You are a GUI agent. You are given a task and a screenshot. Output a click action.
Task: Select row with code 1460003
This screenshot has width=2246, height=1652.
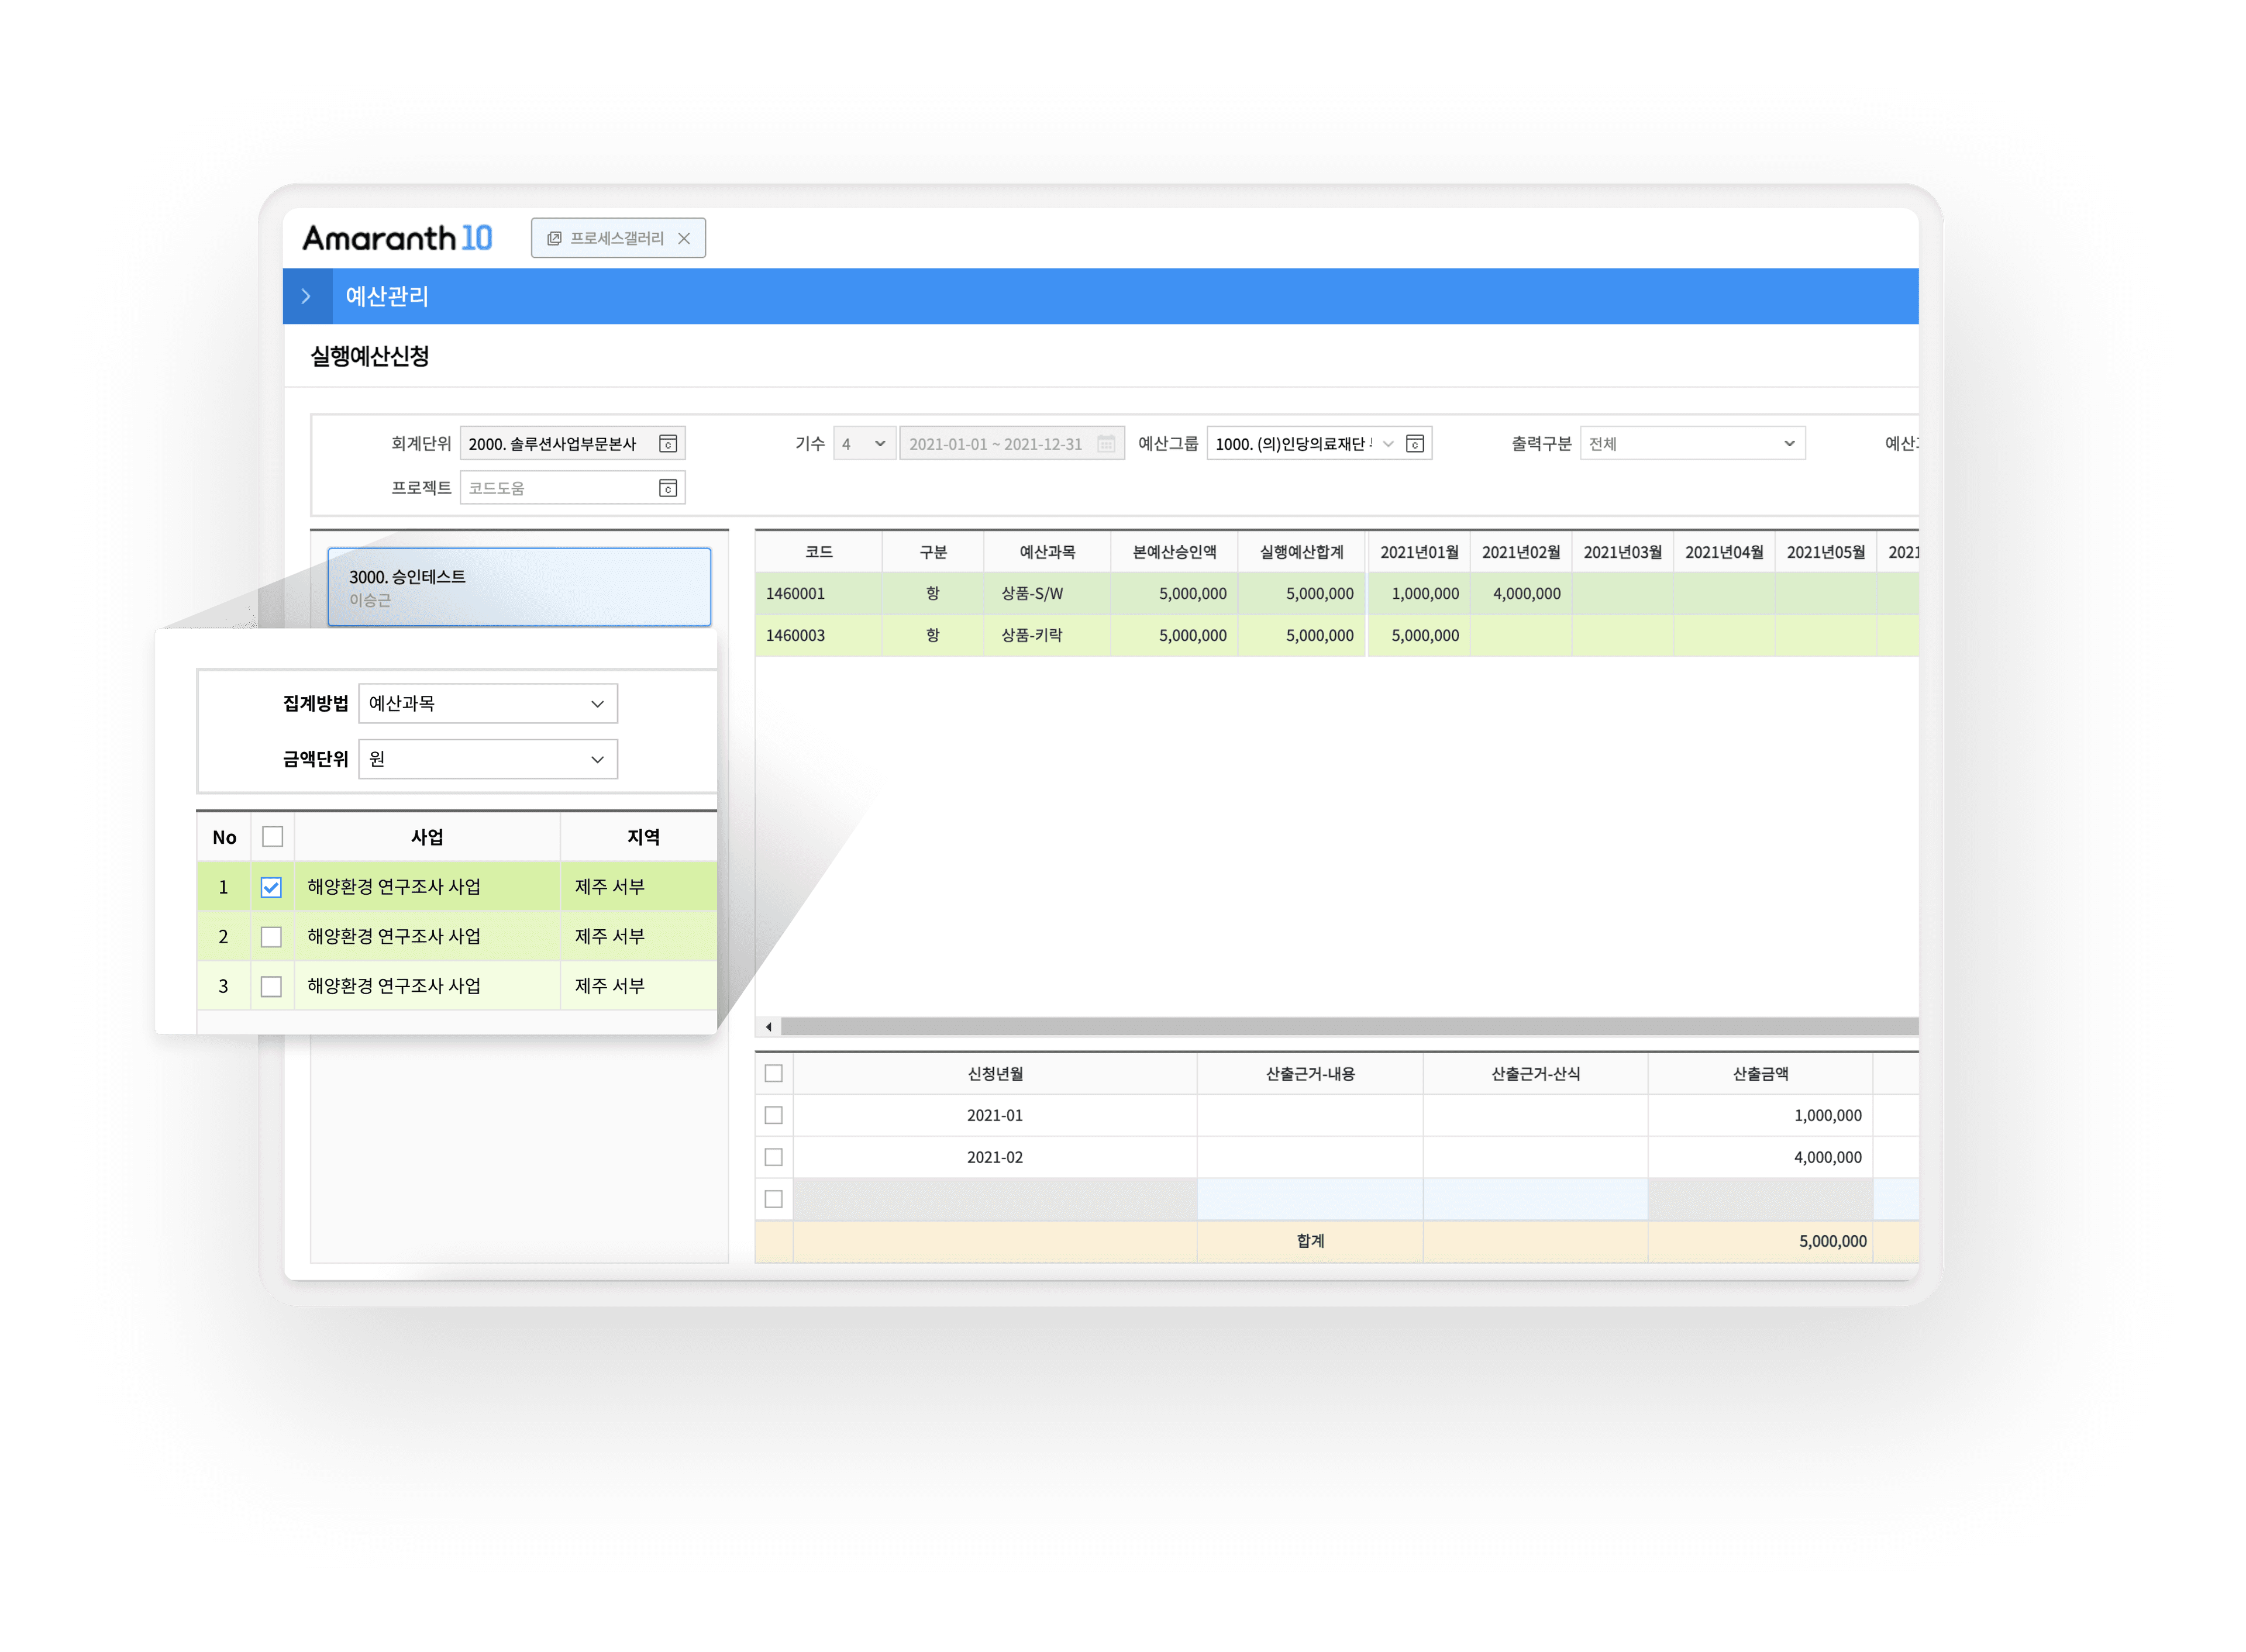[x=1337, y=636]
